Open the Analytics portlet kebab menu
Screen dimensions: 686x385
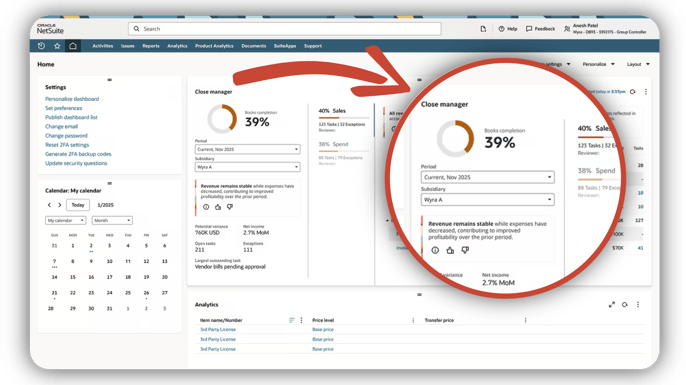(638, 304)
